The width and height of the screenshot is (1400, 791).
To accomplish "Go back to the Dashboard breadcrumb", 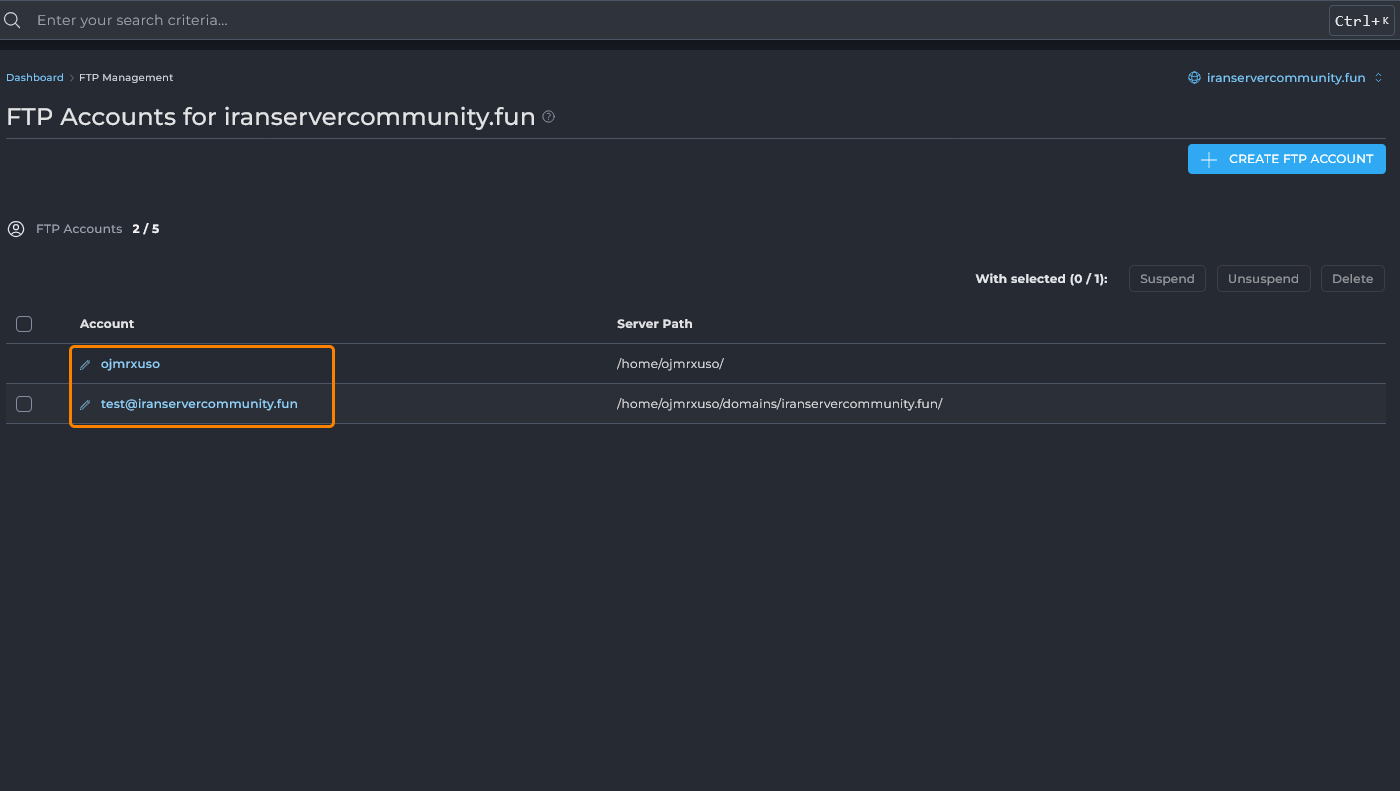I will (35, 78).
